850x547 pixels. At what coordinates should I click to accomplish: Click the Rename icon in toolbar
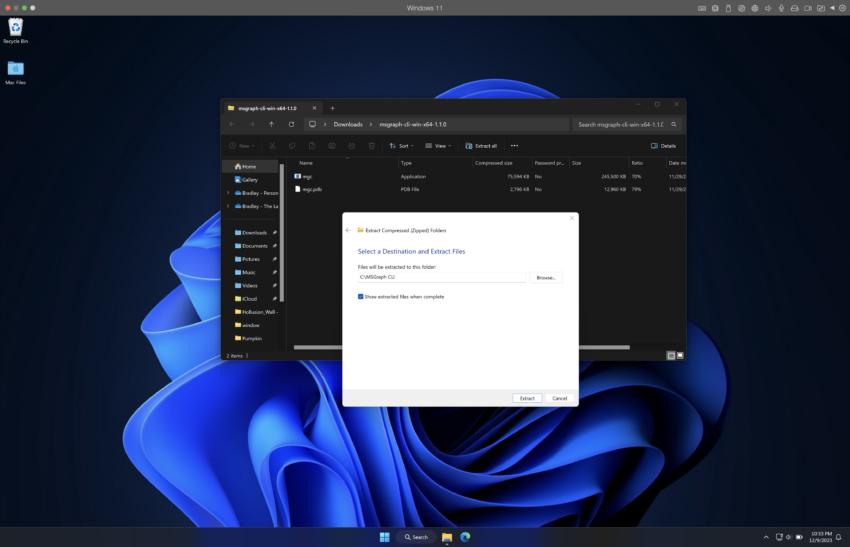point(332,146)
